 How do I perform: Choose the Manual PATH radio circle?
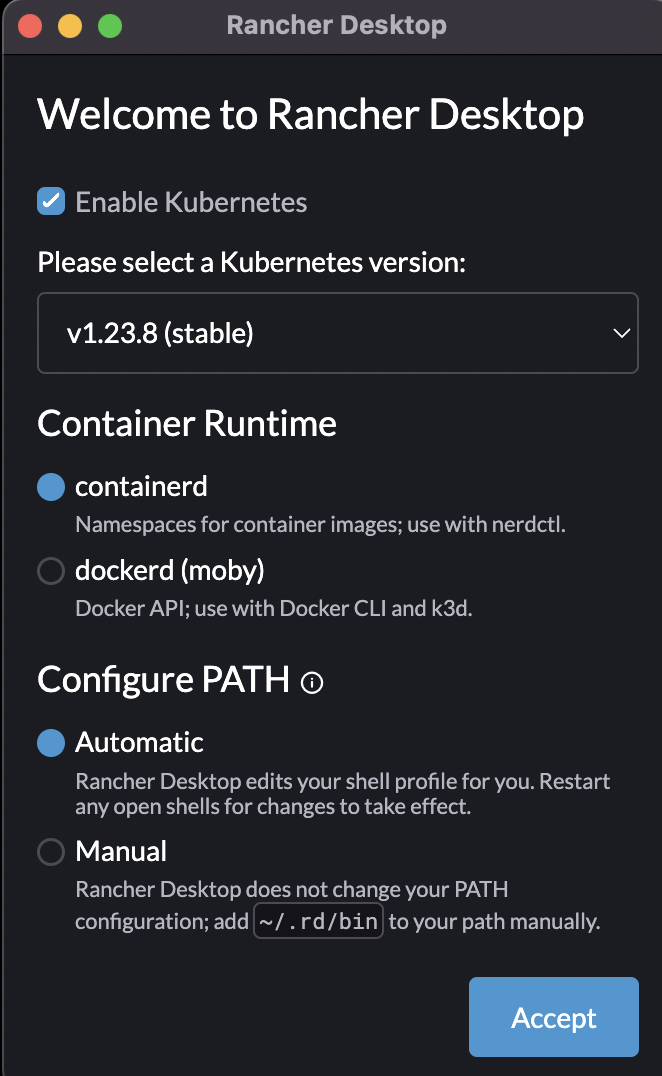[51, 852]
